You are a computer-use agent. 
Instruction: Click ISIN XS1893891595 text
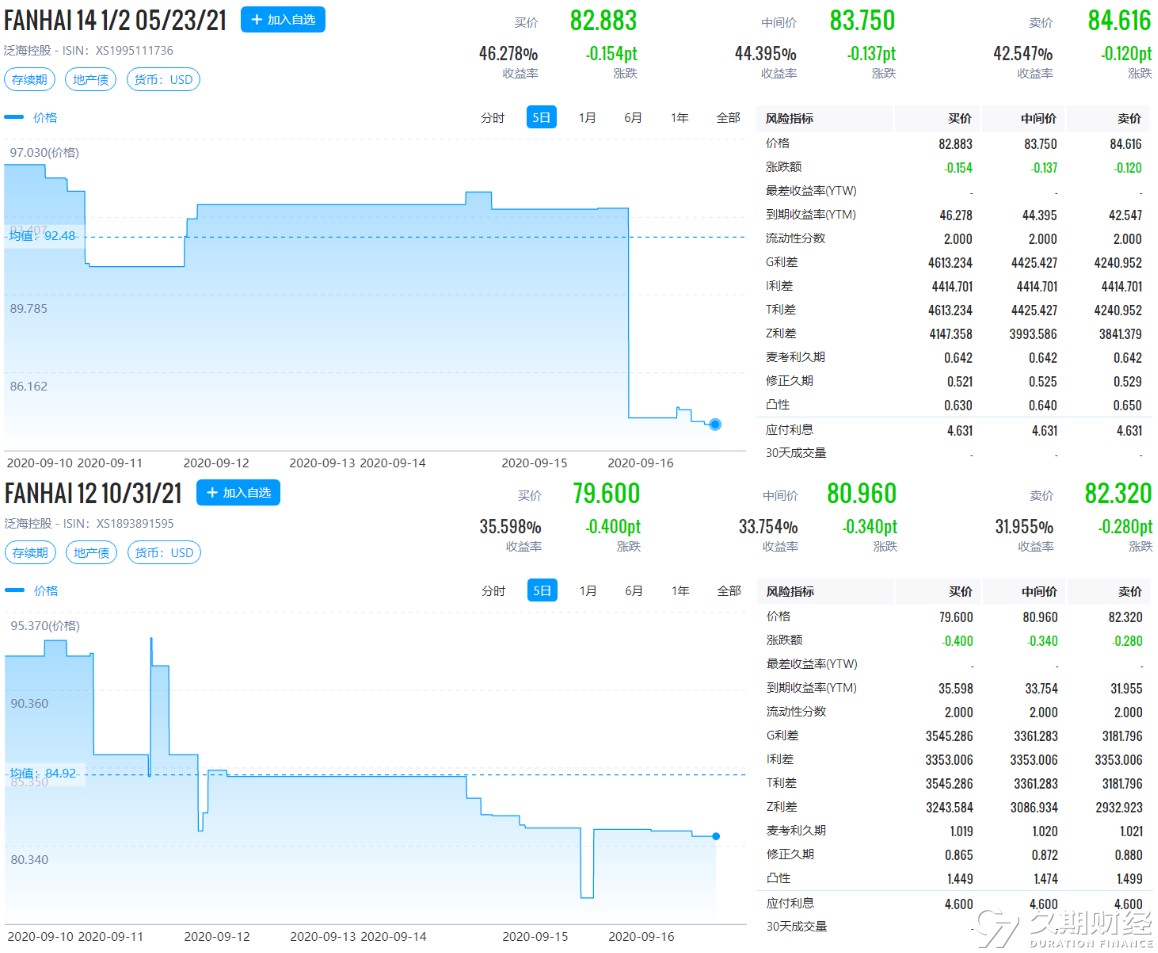coord(135,523)
